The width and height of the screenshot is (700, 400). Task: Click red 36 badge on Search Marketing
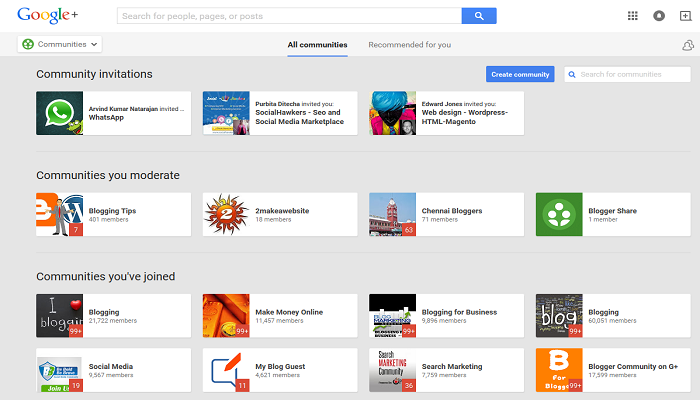pos(409,385)
